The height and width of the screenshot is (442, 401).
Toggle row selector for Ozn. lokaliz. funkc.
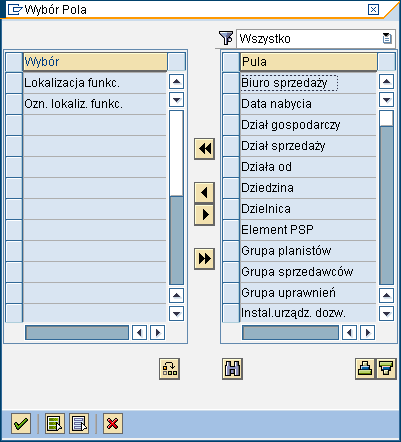tap(14, 104)
